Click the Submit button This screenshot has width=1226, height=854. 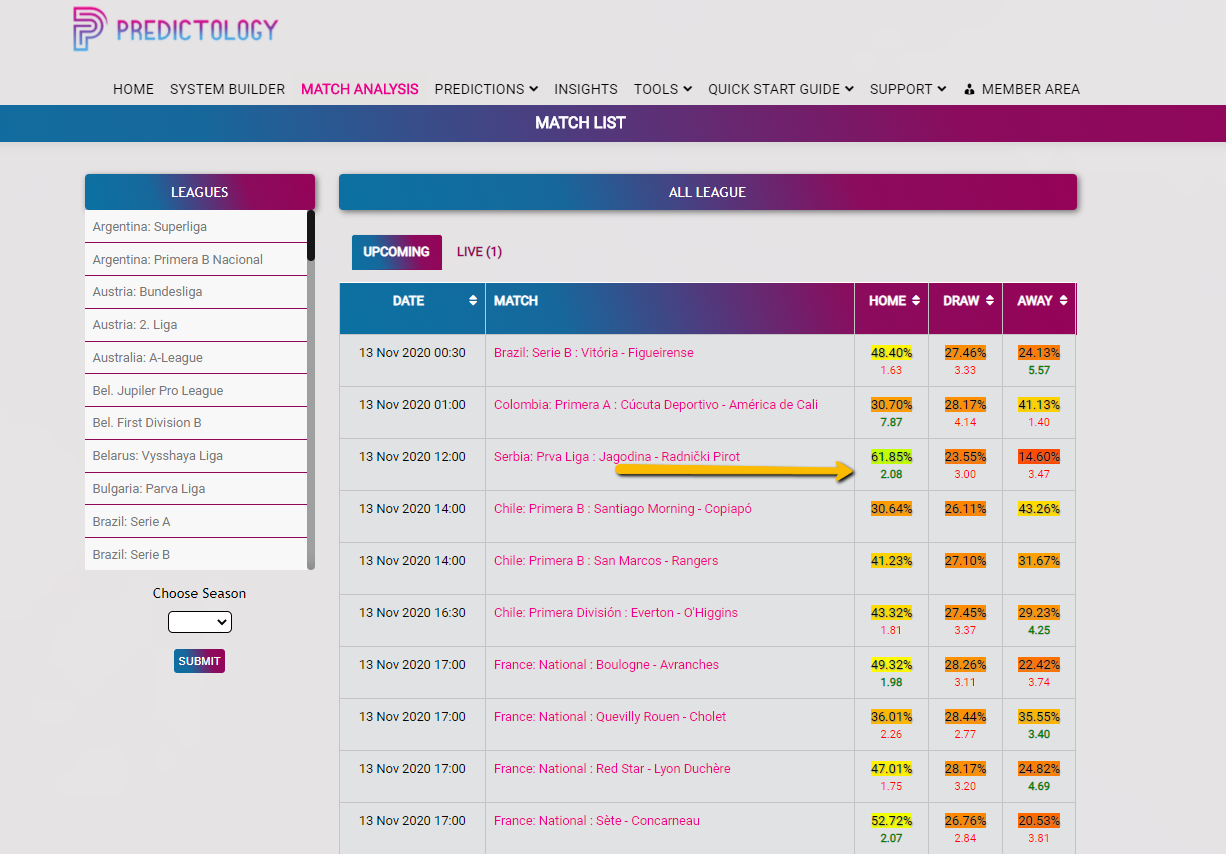coord(199,661)
